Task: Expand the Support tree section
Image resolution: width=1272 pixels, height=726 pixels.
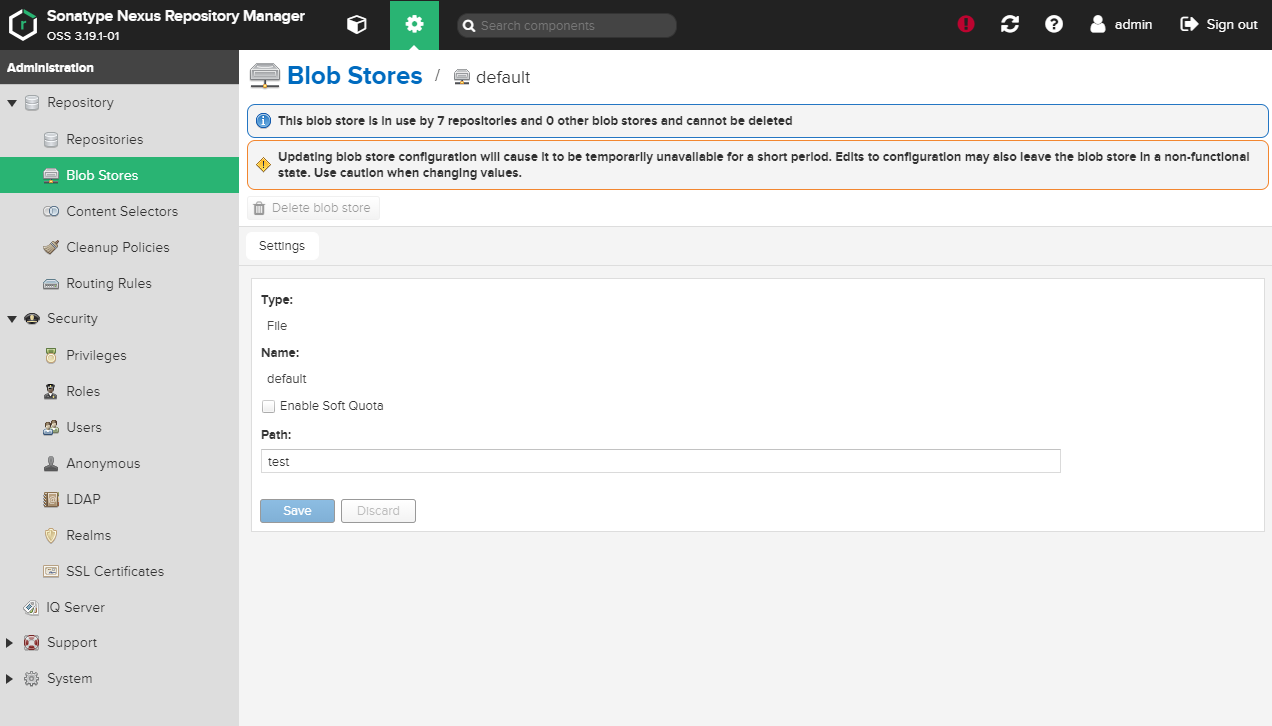Action: (x=12, y=643)
